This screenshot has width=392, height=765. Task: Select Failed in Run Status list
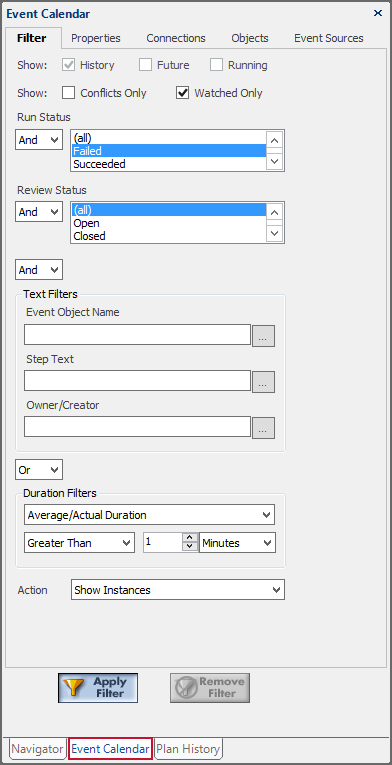[x=169, y=151]
